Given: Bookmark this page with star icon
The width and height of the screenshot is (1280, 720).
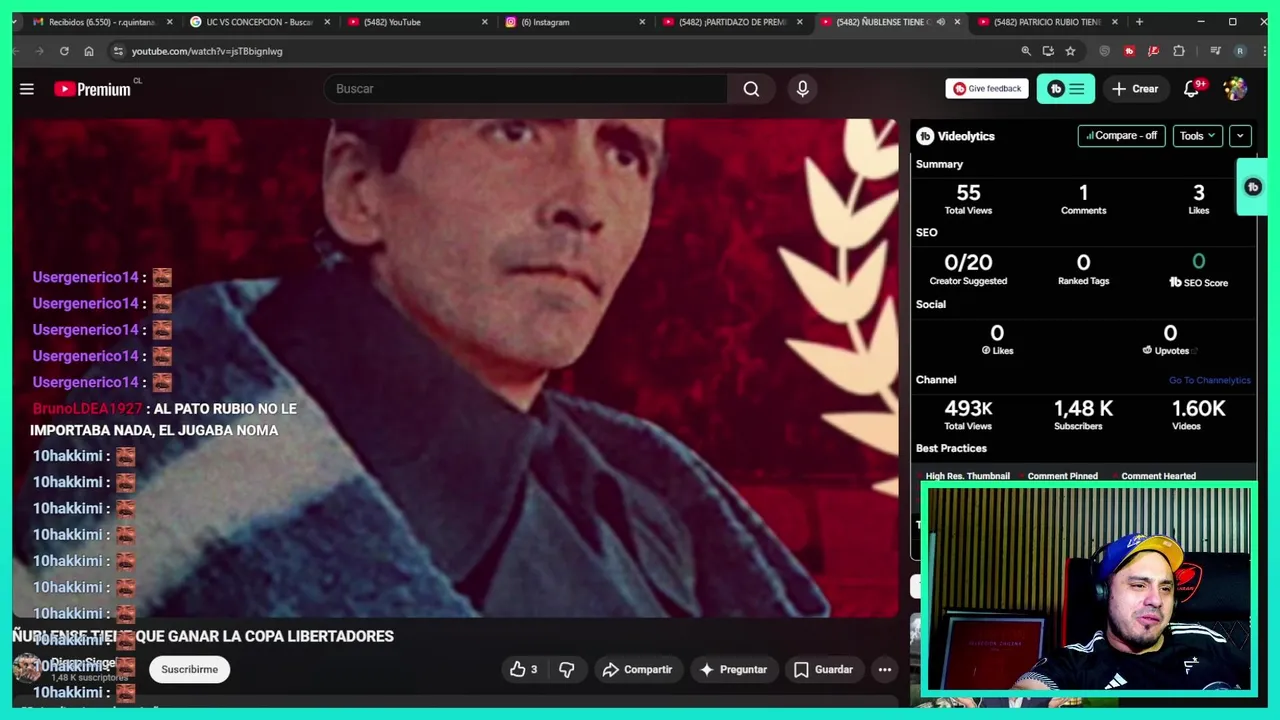Looking at the screenshot, I should (x=1070, y=51).
